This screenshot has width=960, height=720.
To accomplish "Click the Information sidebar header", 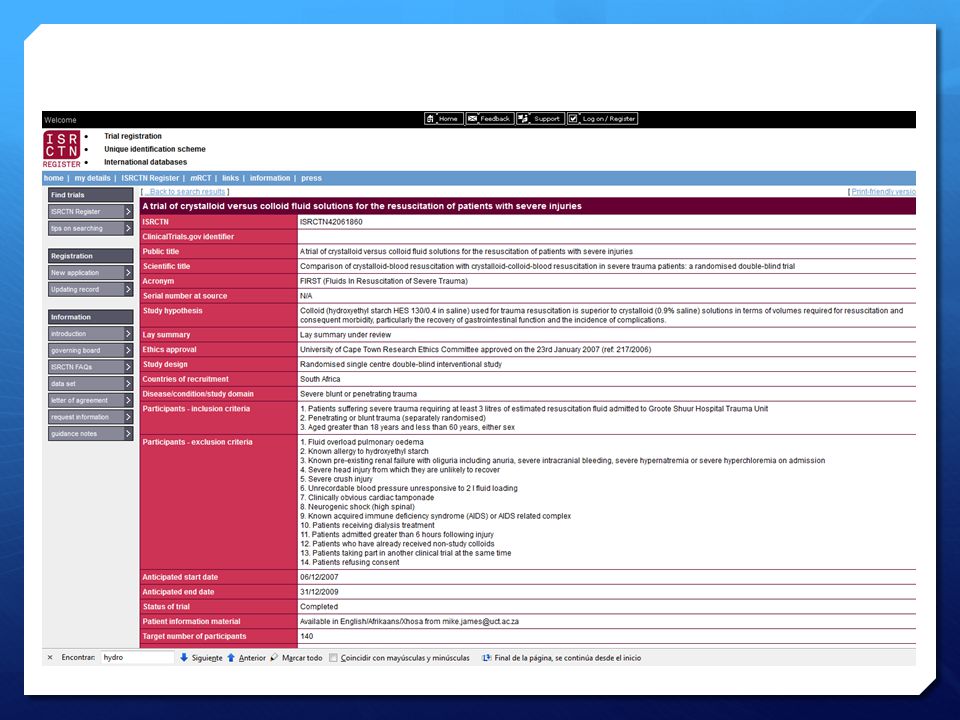I will click(91, 317).
